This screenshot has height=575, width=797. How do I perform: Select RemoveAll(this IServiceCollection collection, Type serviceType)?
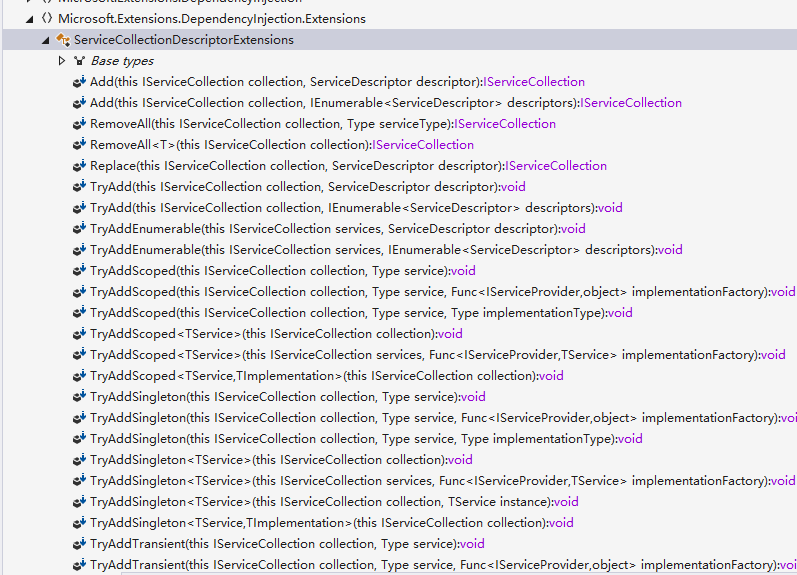coord(323,124)
